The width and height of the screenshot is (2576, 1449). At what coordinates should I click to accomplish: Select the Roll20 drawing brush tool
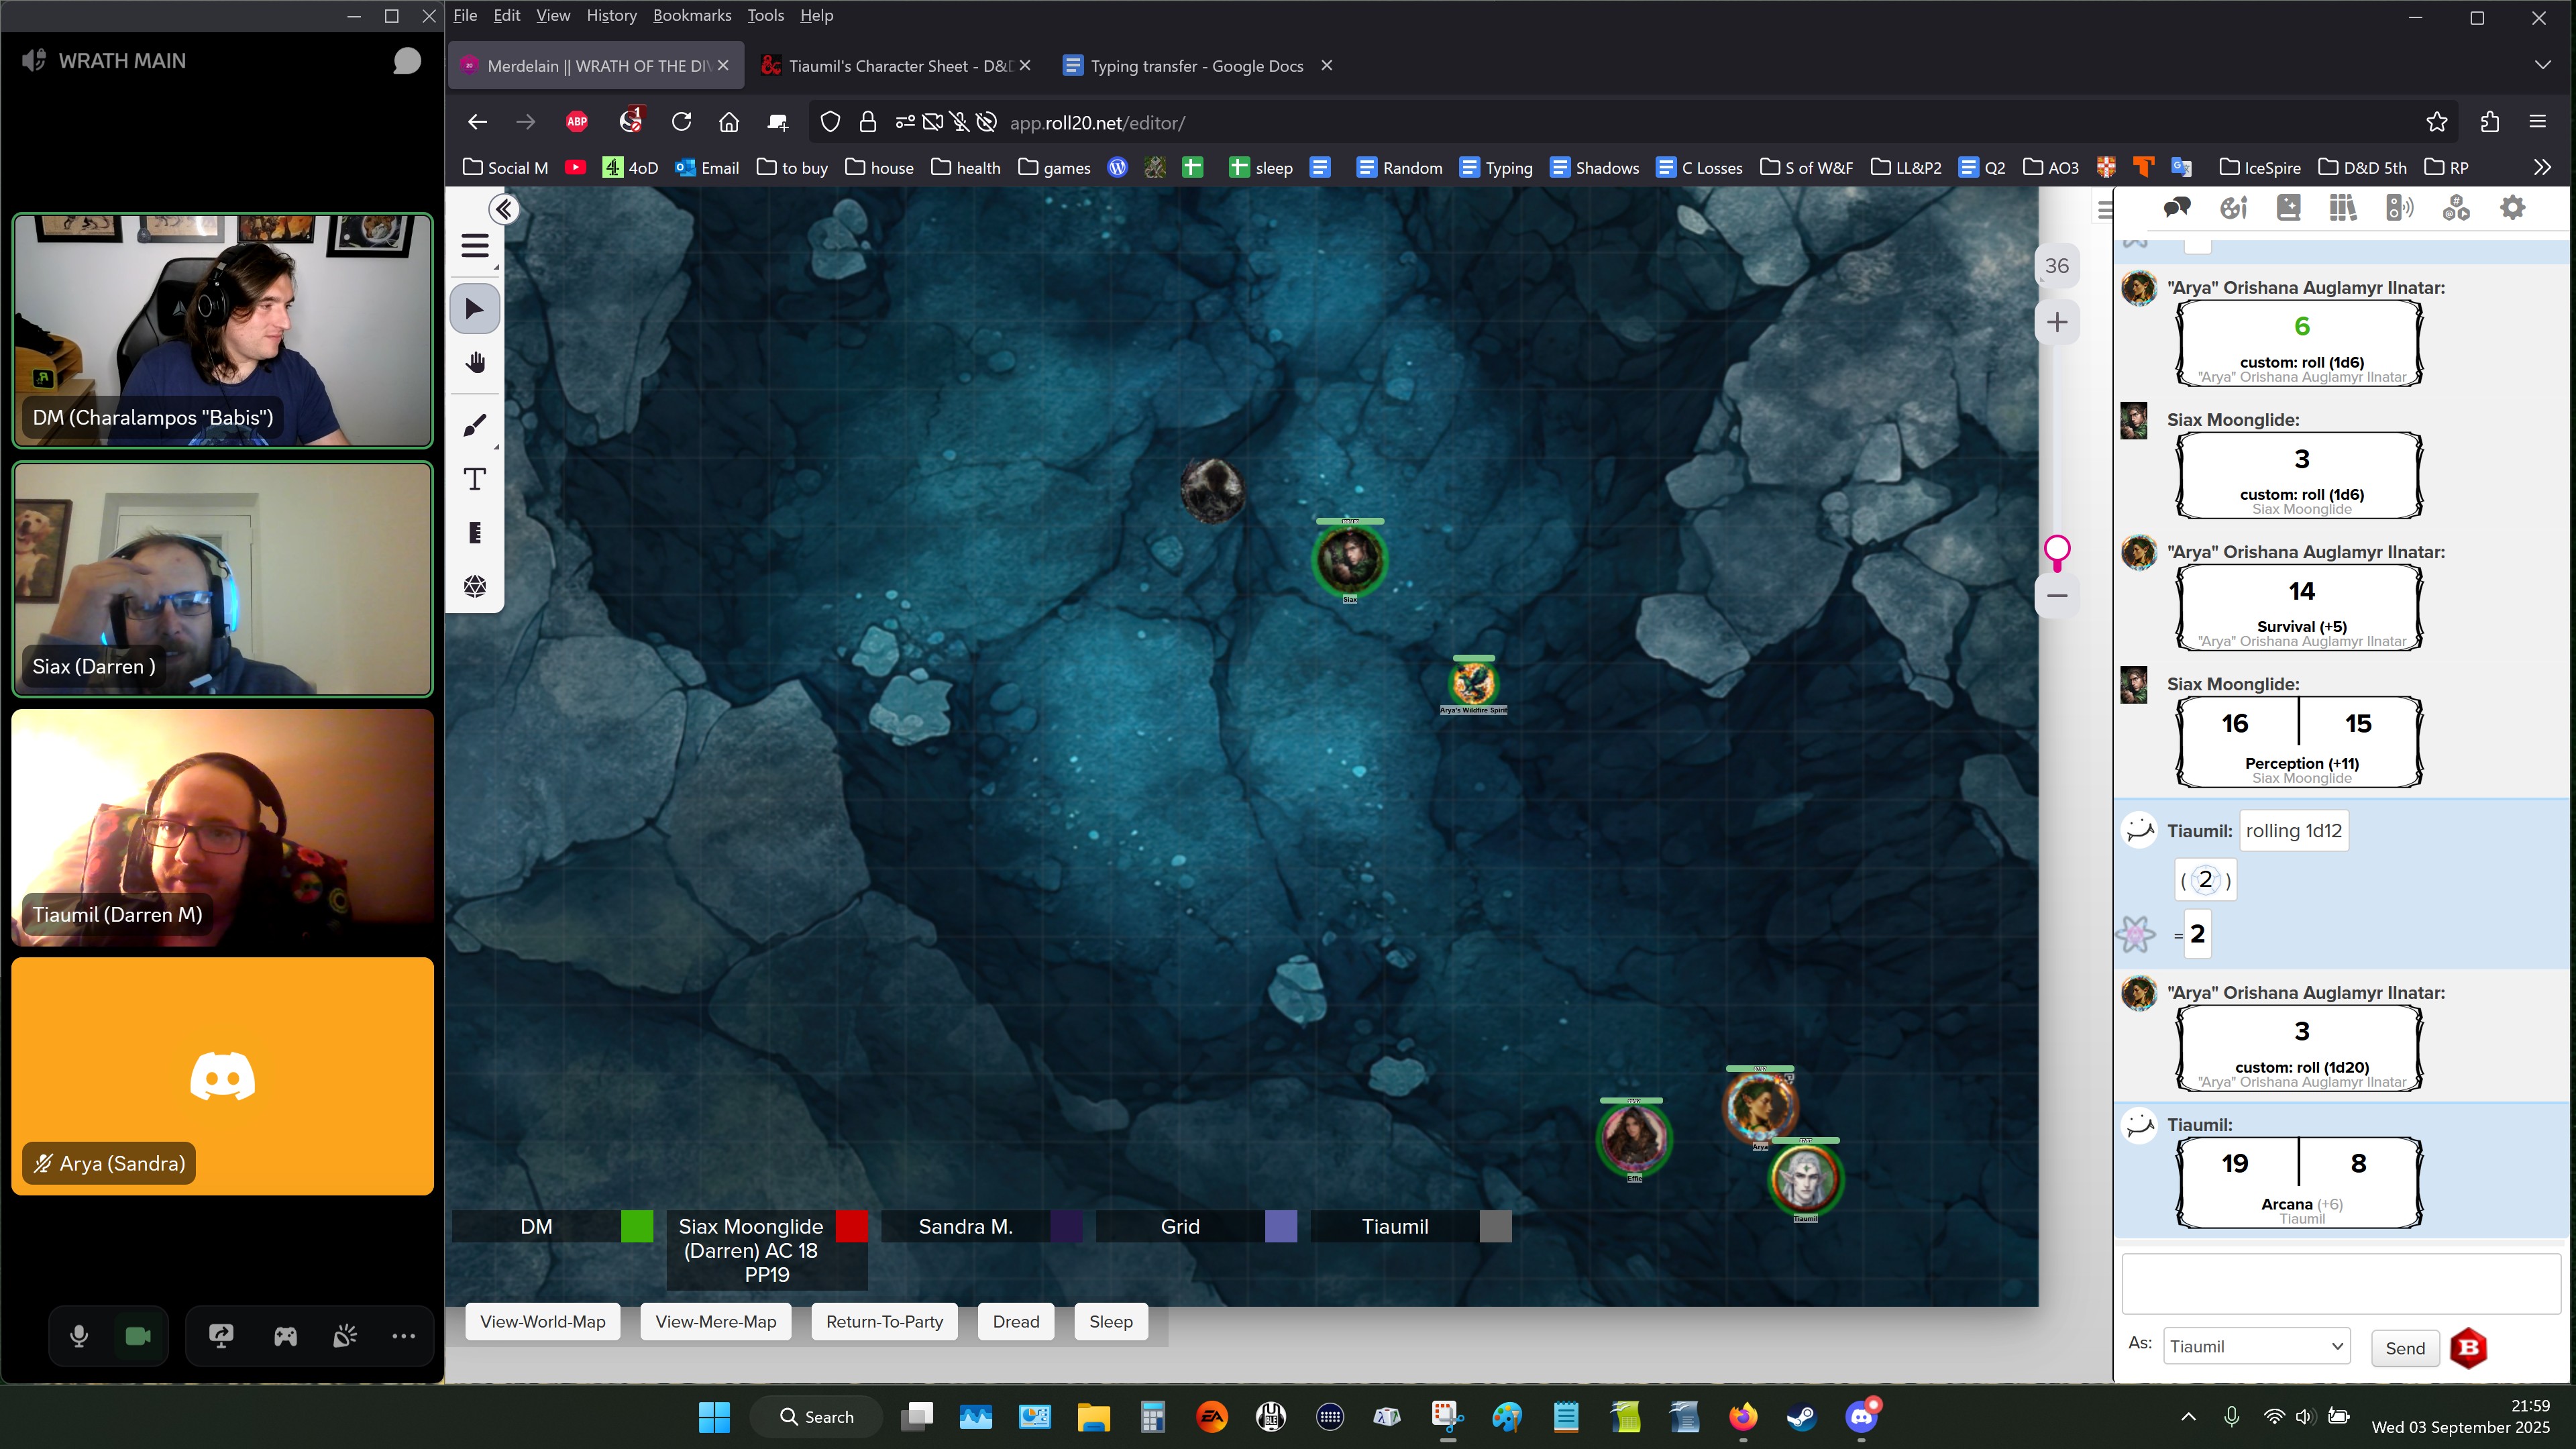click(x=475, y=426)
